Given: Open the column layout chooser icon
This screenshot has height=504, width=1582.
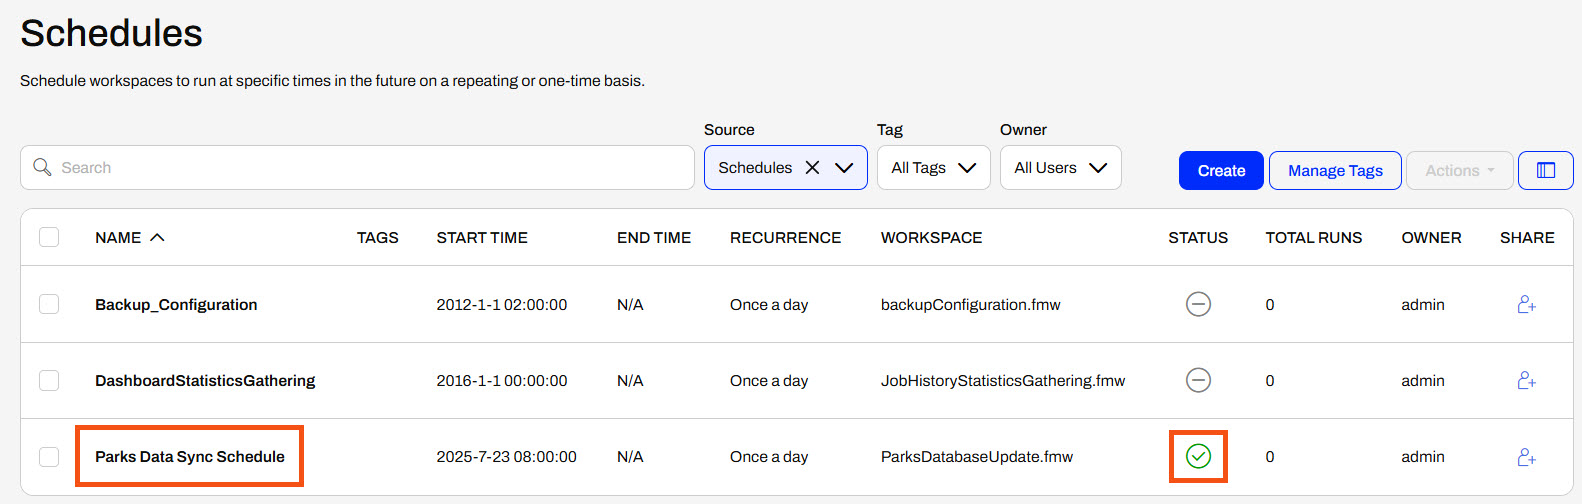Looking at the screenshot, I should click(x=1545, y=170).
